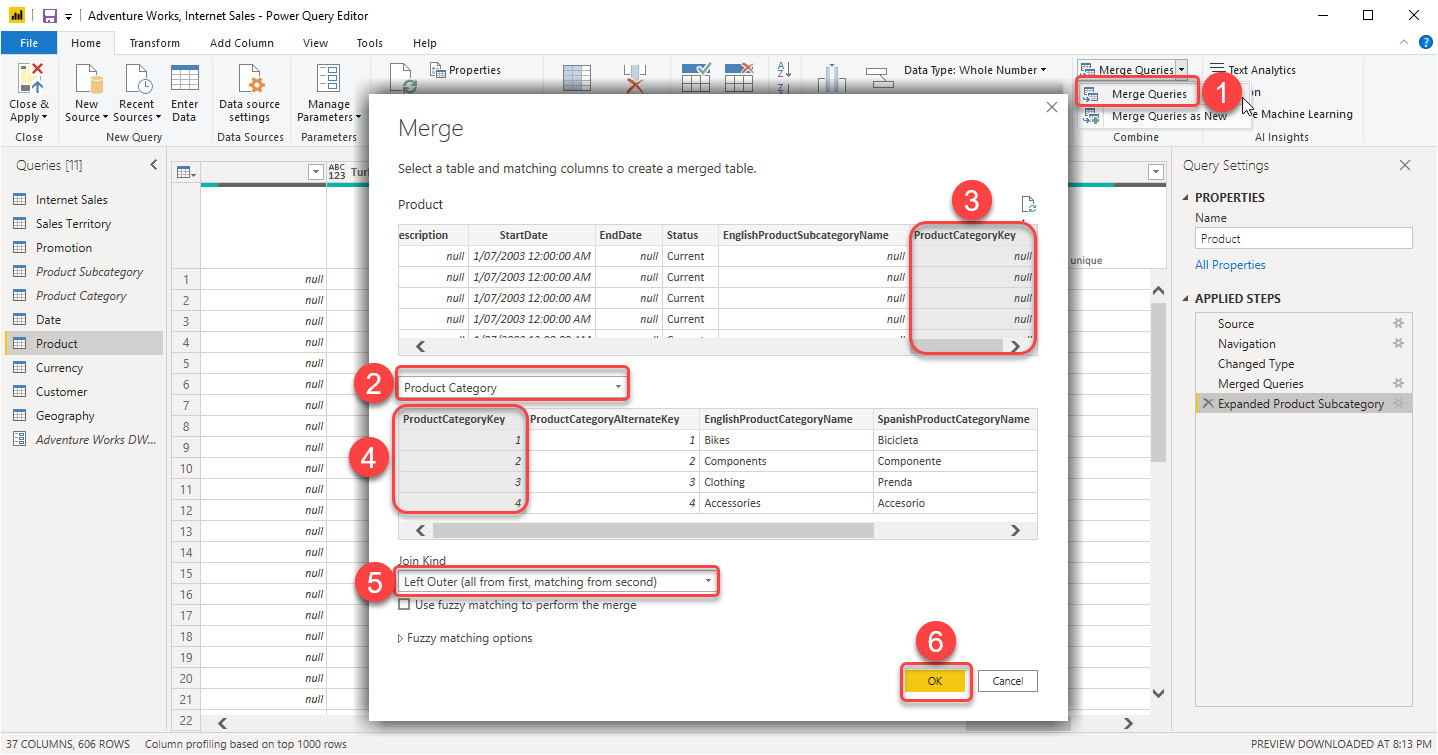Click the Remove Columns icon

(x=635, y=78)
